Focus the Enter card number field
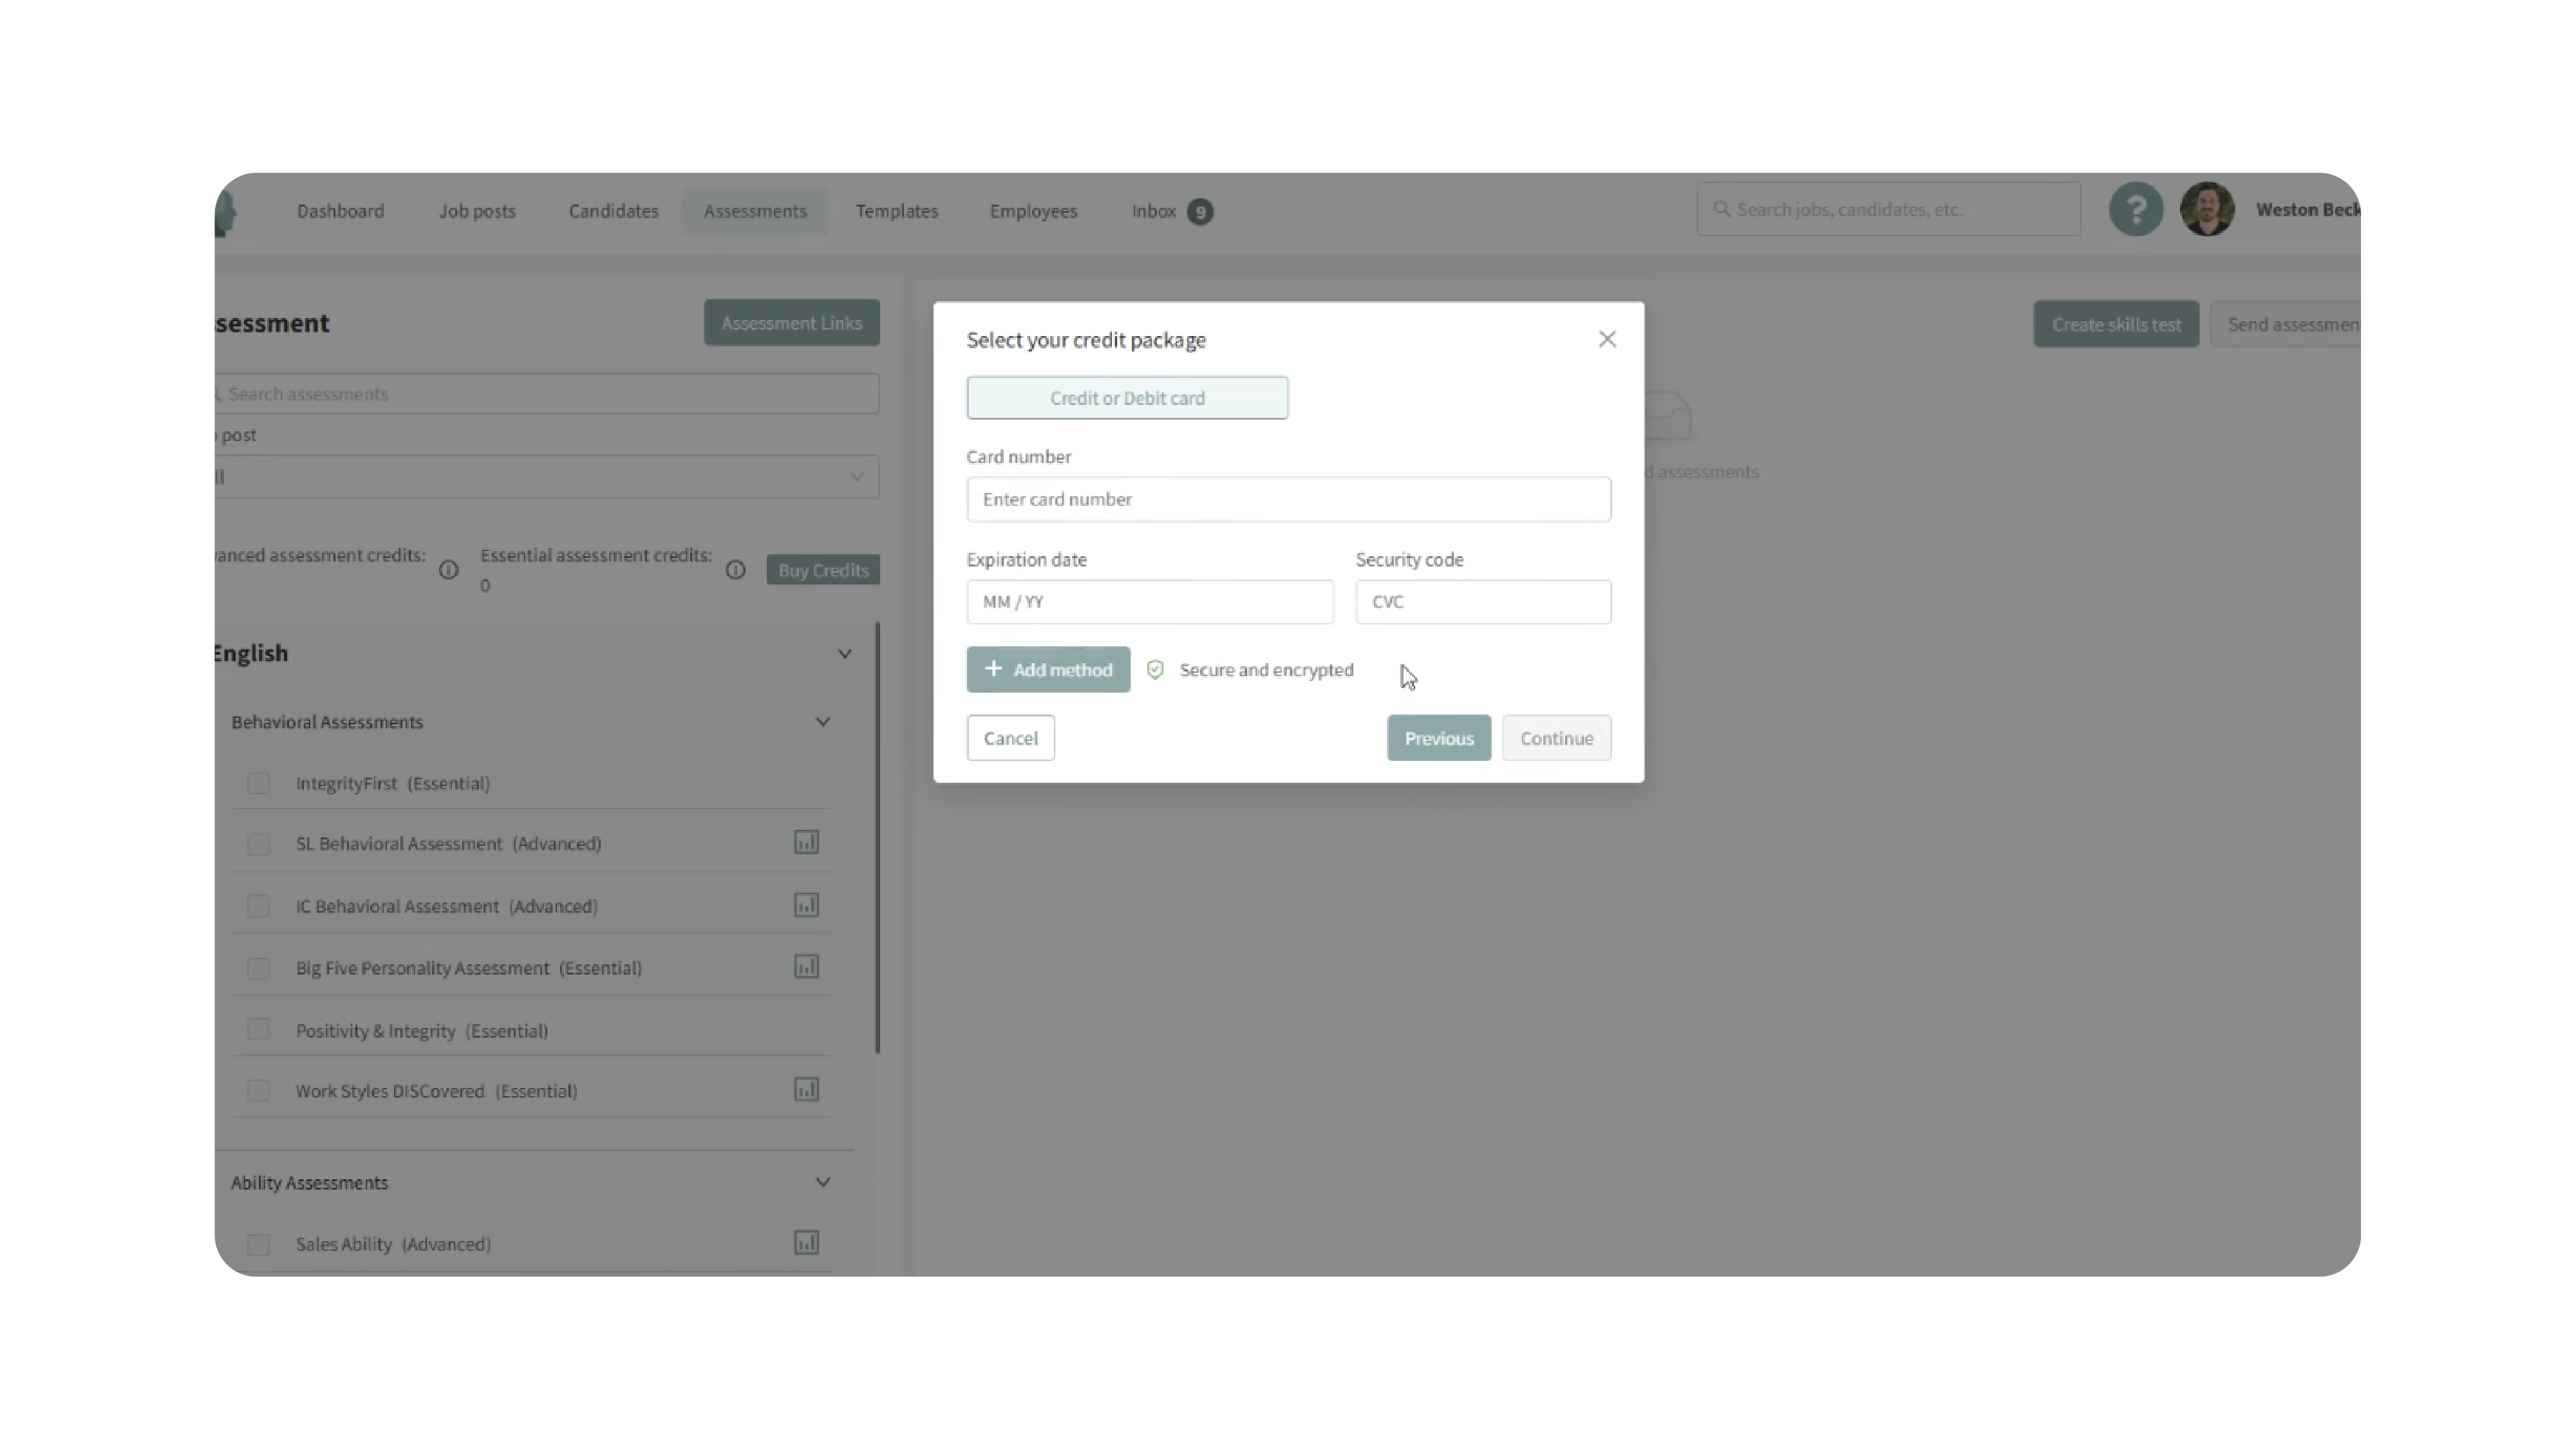Viewport: 2576px width, 1449px height. pyautogui.click(x=1288, y=499)
